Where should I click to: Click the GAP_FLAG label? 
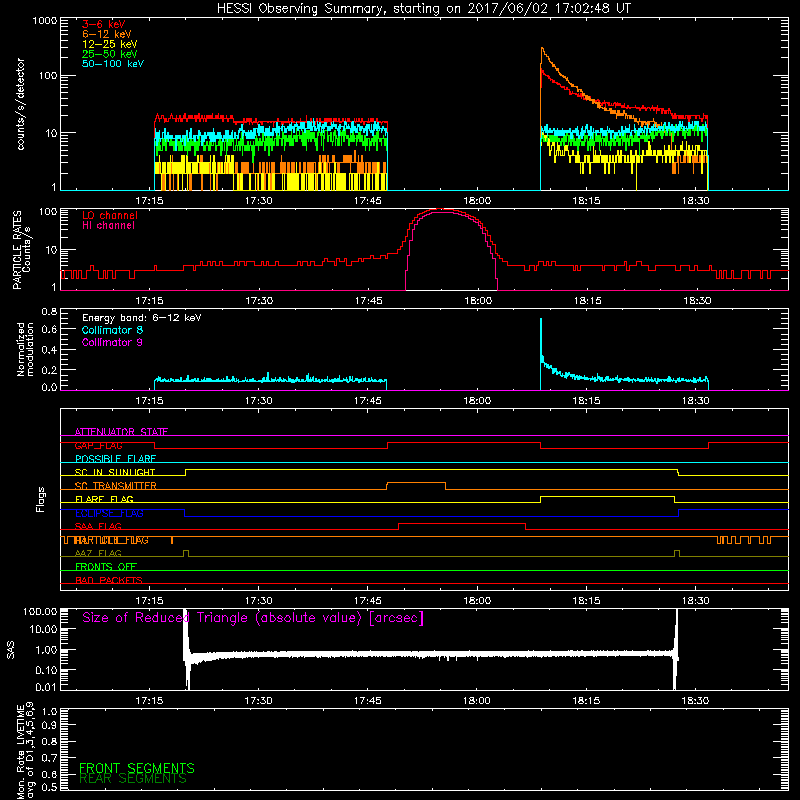[x=98, y=445]
